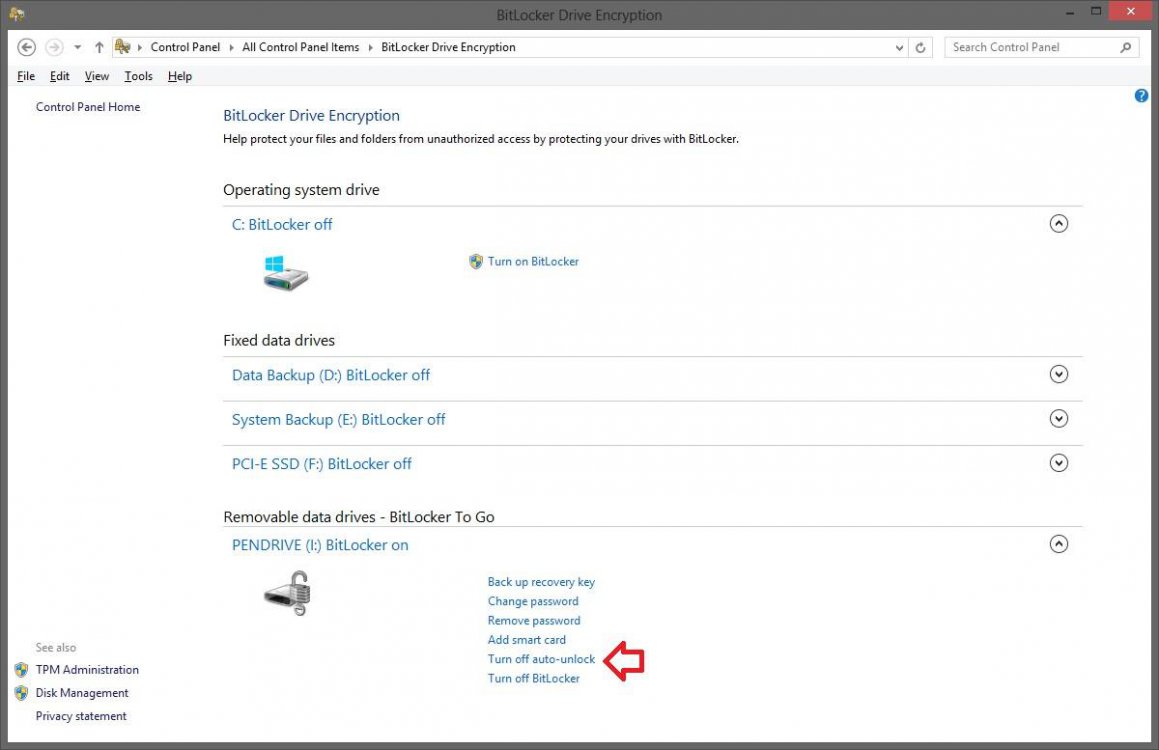The height and width of the screenshot is (750, 1159).
Task: Click PENDRIVE (I:) BitLocker on heading
Action: tap(320, 545)
